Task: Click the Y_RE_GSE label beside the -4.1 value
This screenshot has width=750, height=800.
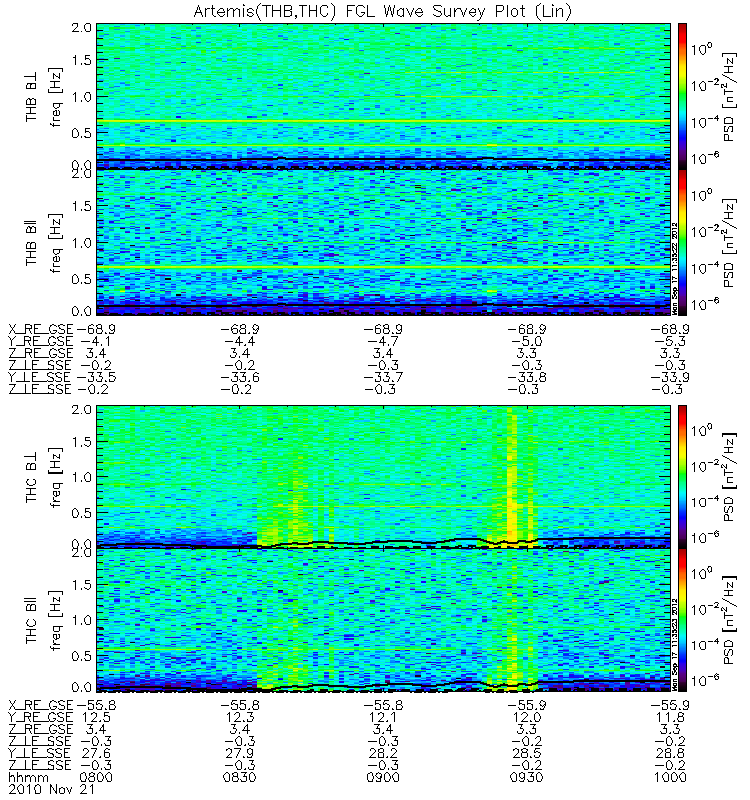Action: pos(41,341)
